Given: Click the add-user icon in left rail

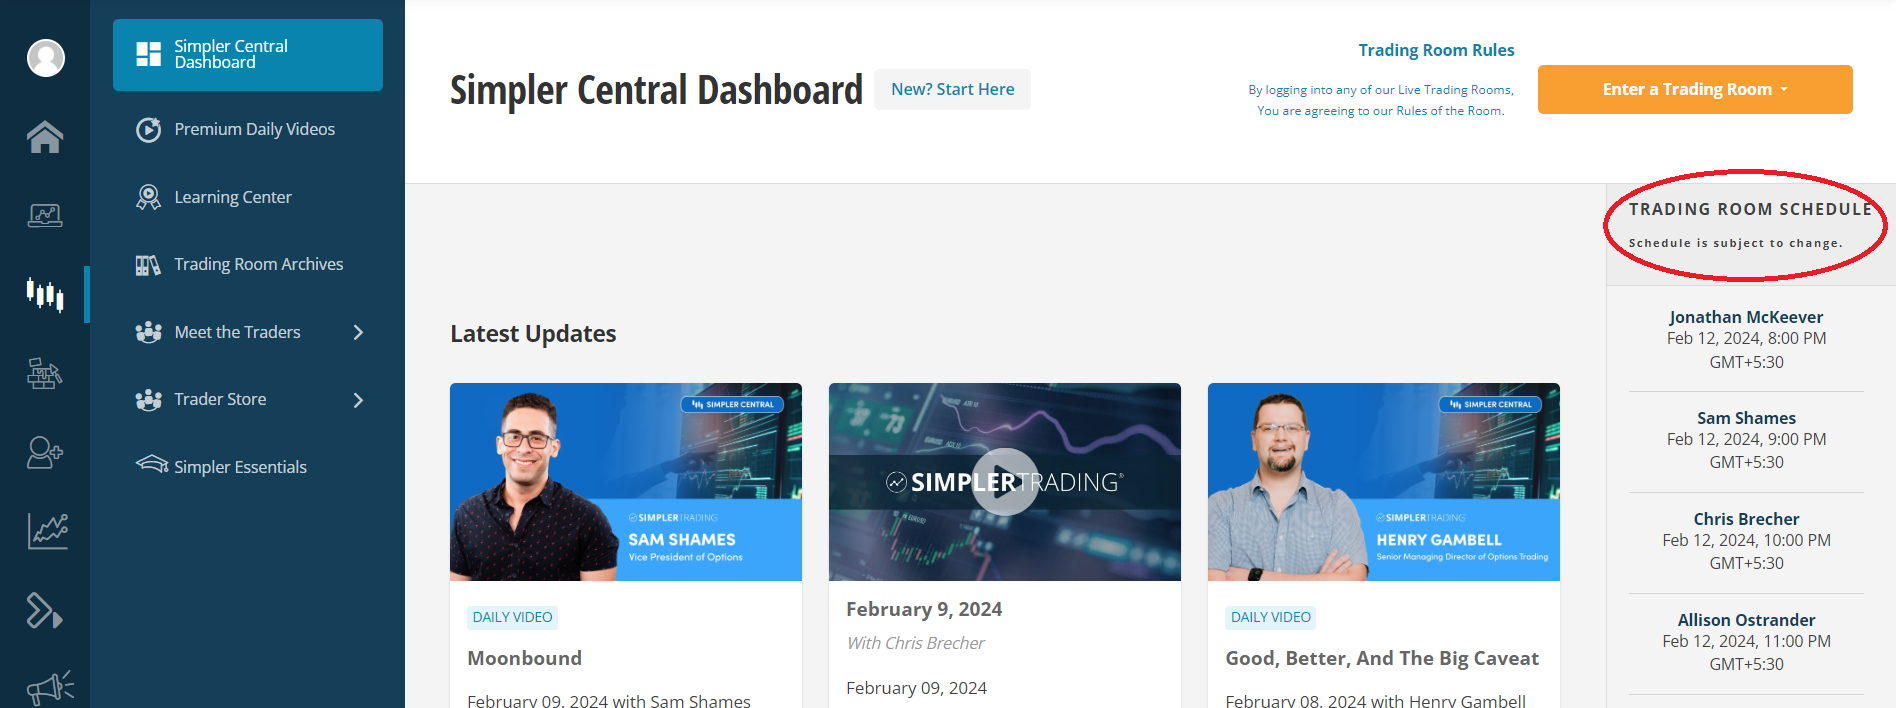Looking at the screenshot, I should pyautogui.click(x=45, y=453).
